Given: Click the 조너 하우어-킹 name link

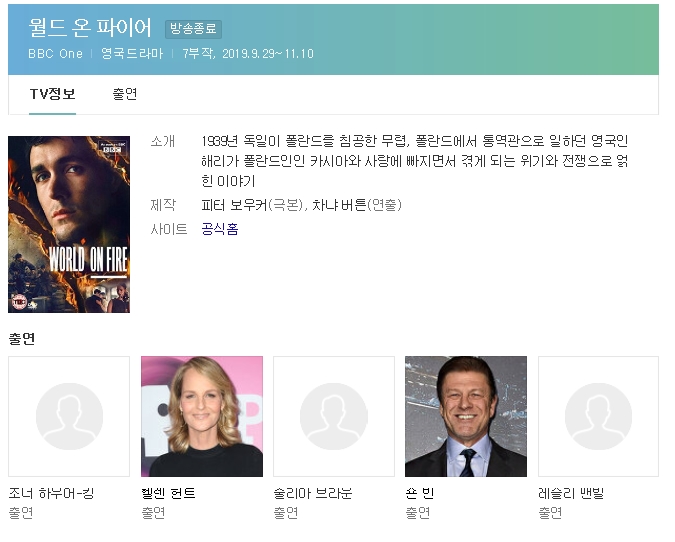Looking at the screenshot, I should point(53,493).
